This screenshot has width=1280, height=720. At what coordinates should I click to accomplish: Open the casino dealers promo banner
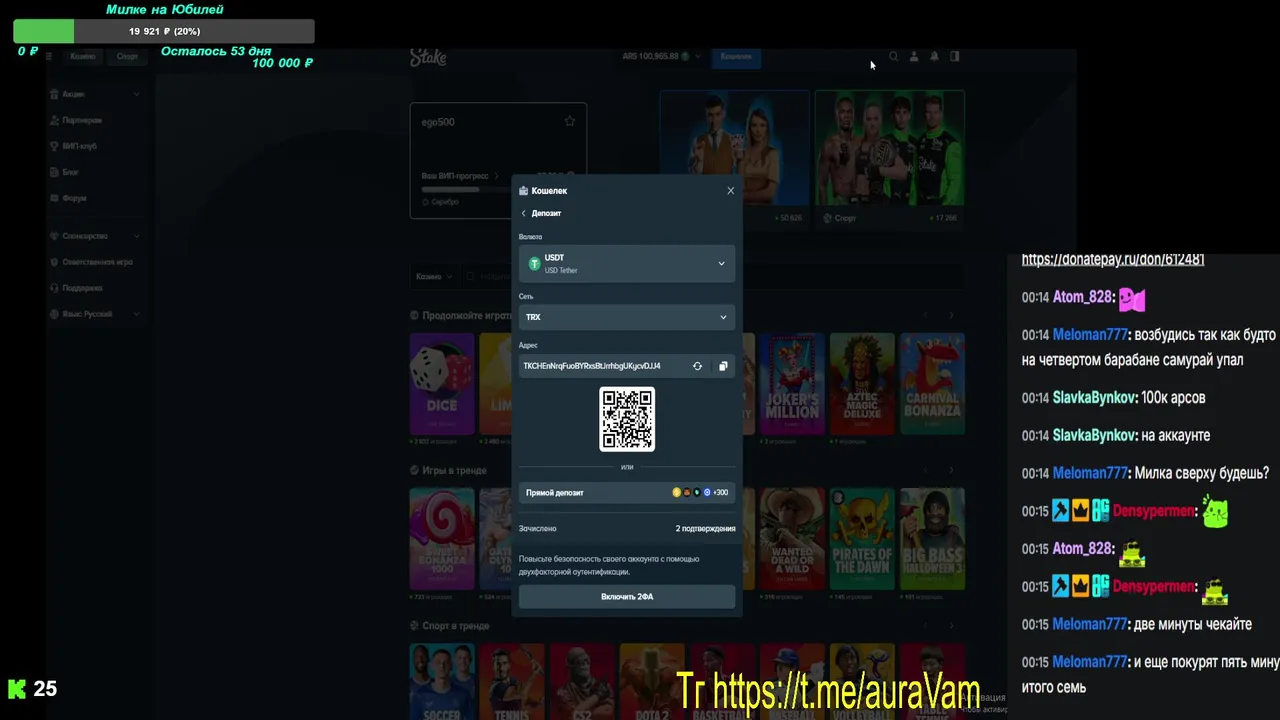(735, 158)
